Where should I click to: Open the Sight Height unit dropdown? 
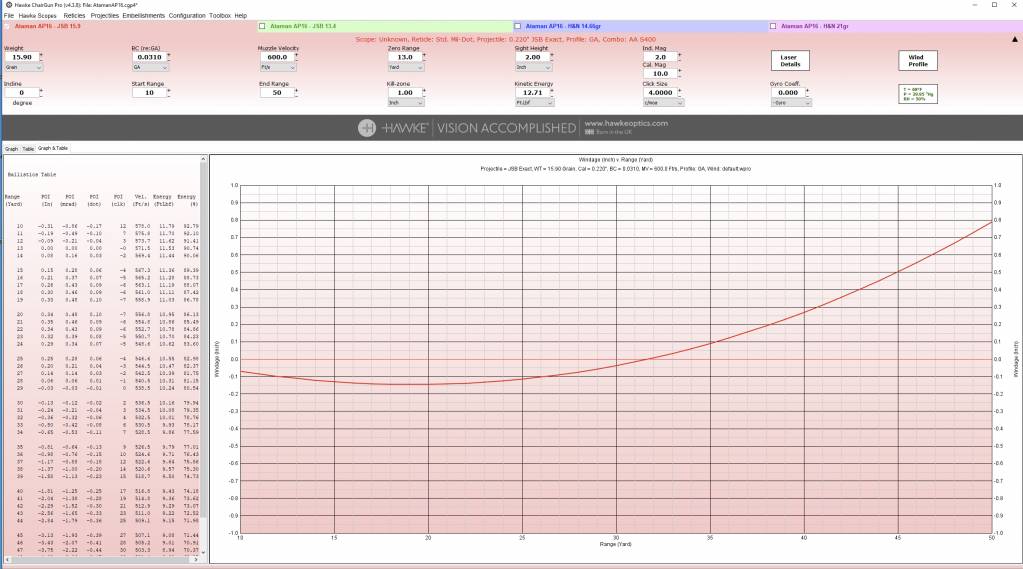[533, 67]
